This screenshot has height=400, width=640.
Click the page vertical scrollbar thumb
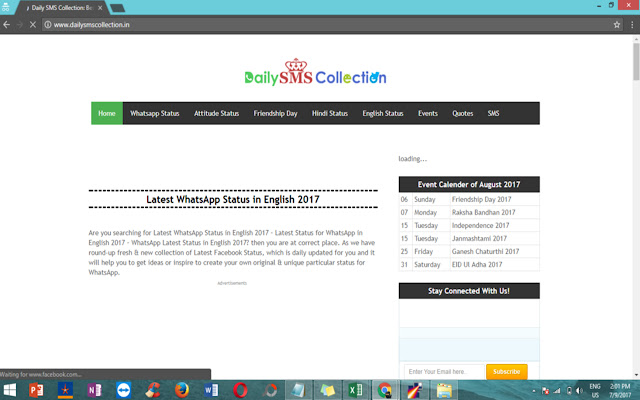[x=636, y=61]
